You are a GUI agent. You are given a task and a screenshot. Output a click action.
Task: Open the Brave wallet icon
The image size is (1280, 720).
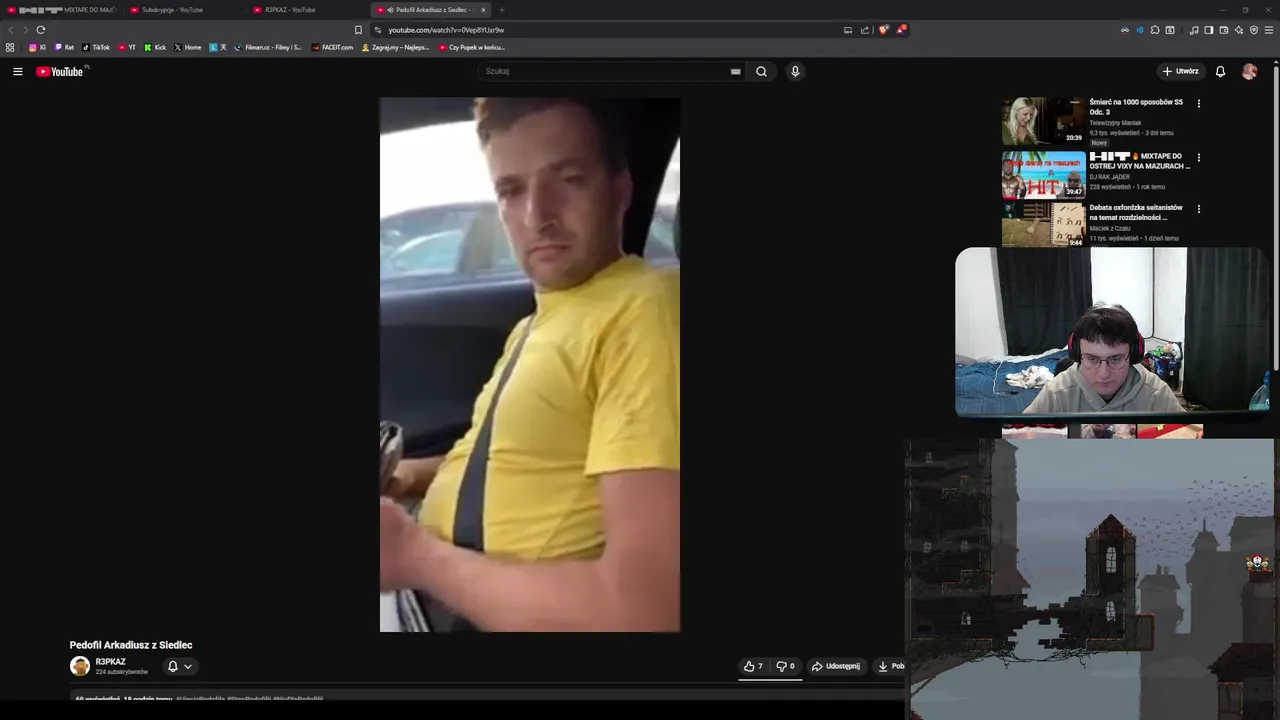[x=1224, y=30]
